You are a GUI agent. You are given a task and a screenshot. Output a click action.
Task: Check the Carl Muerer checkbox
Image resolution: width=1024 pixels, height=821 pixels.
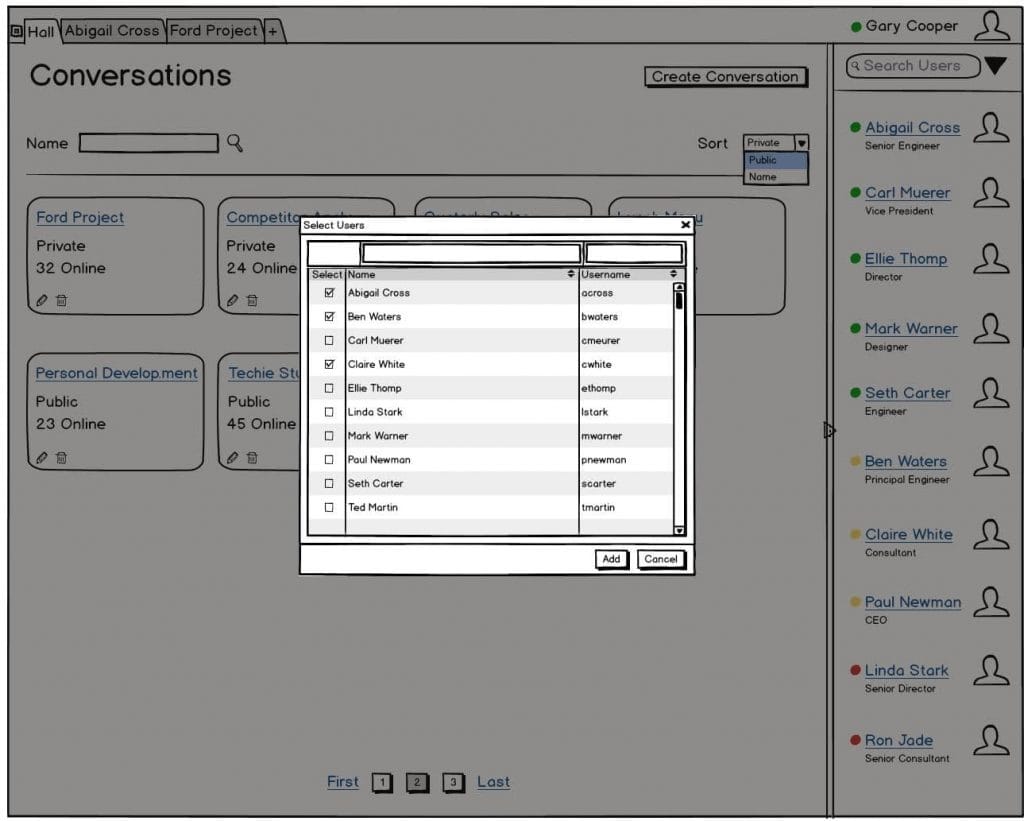coord(329,340)
